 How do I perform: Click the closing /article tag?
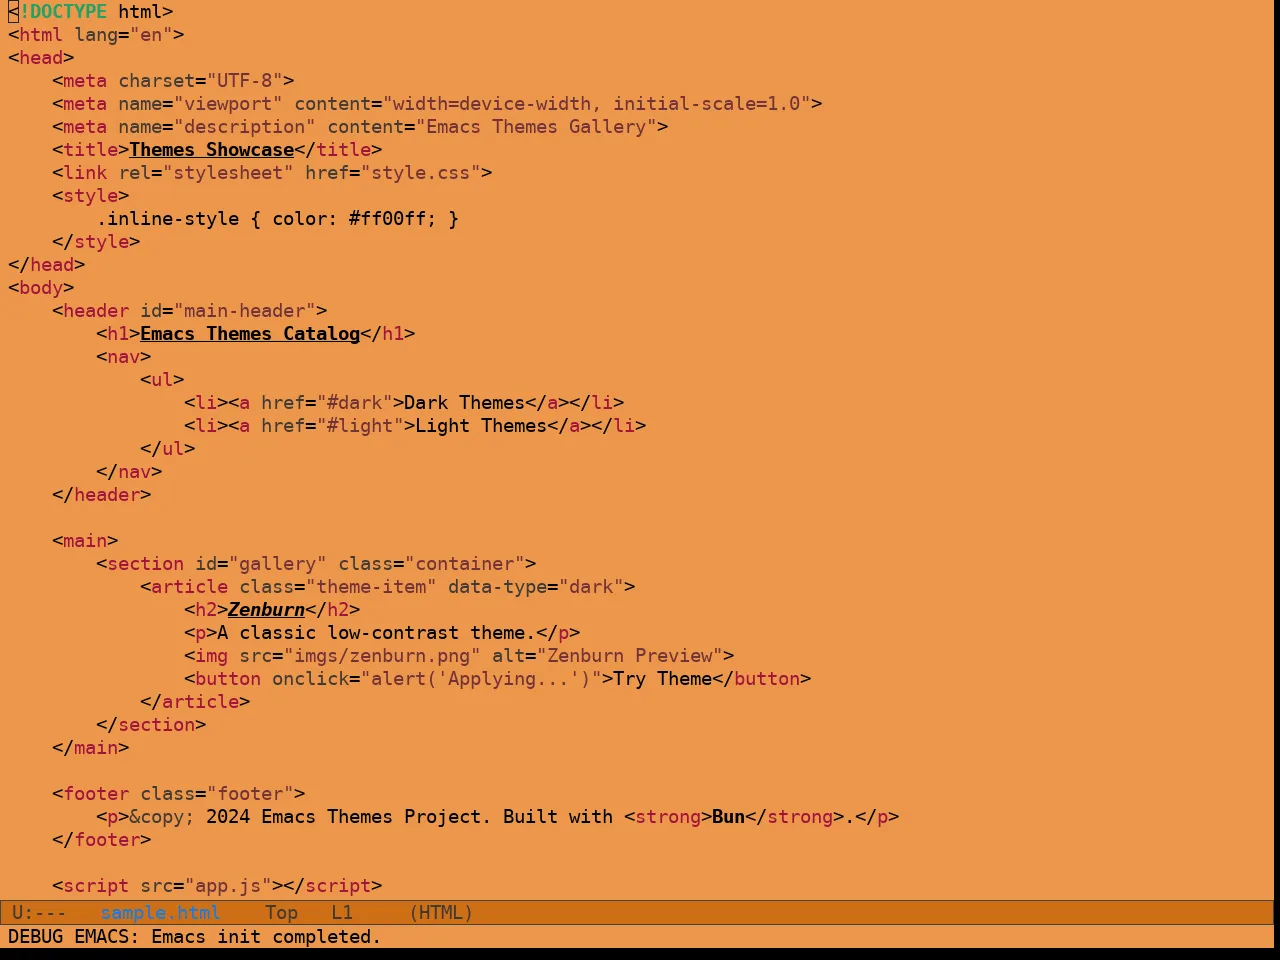tap(195, 702)
